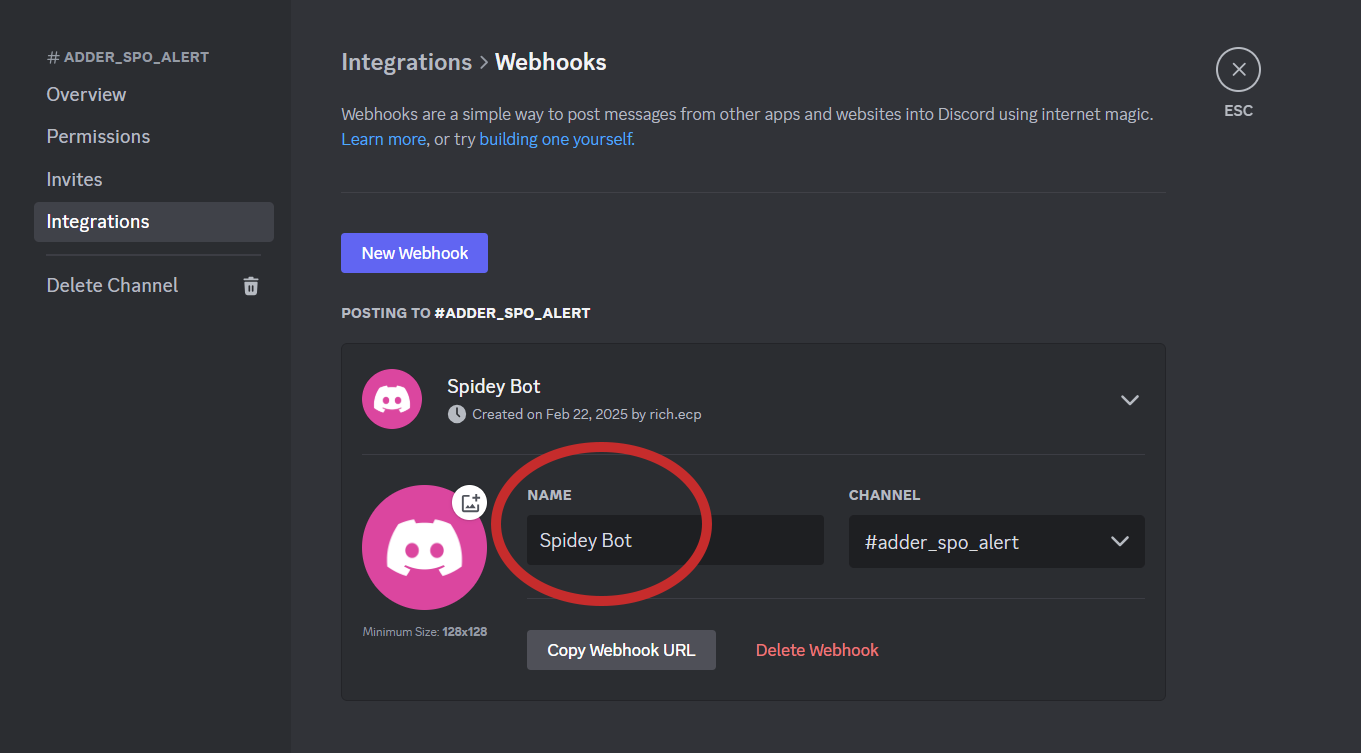Screen dimensions: 1361x753
Task: Click the building one yourself link
Action: point(555,139)
